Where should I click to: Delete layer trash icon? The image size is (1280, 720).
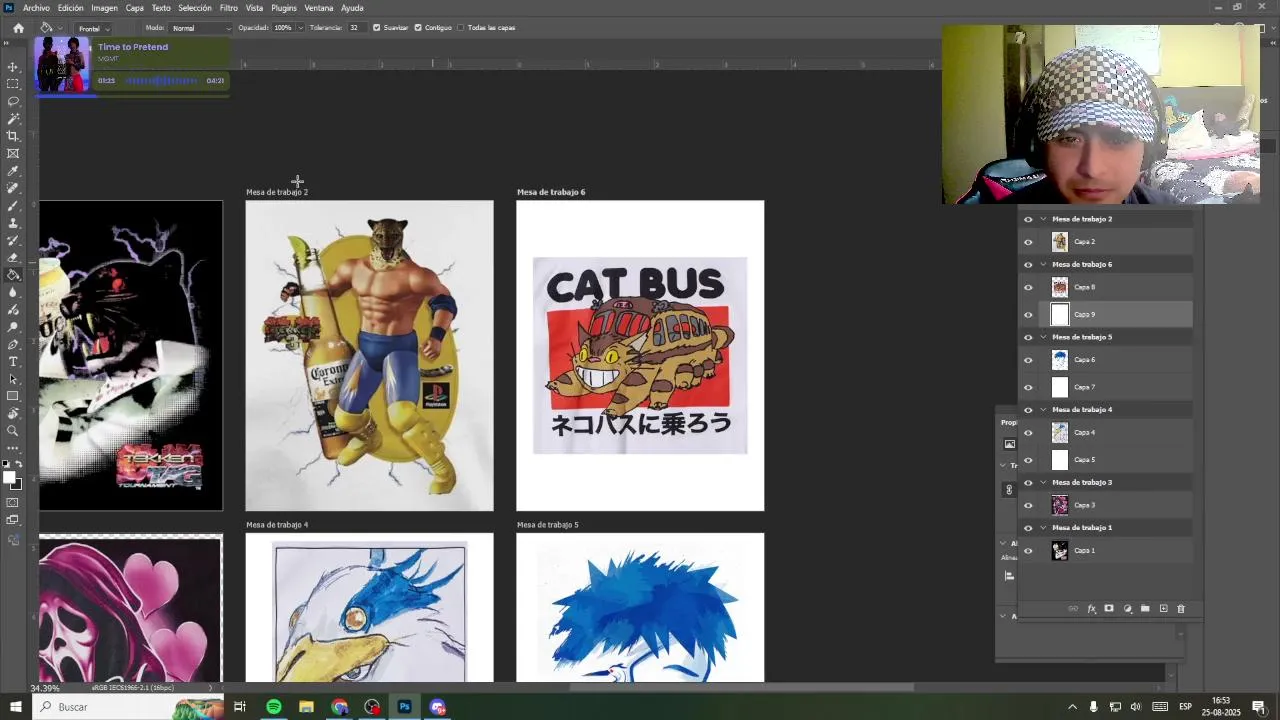[1181, 608]
